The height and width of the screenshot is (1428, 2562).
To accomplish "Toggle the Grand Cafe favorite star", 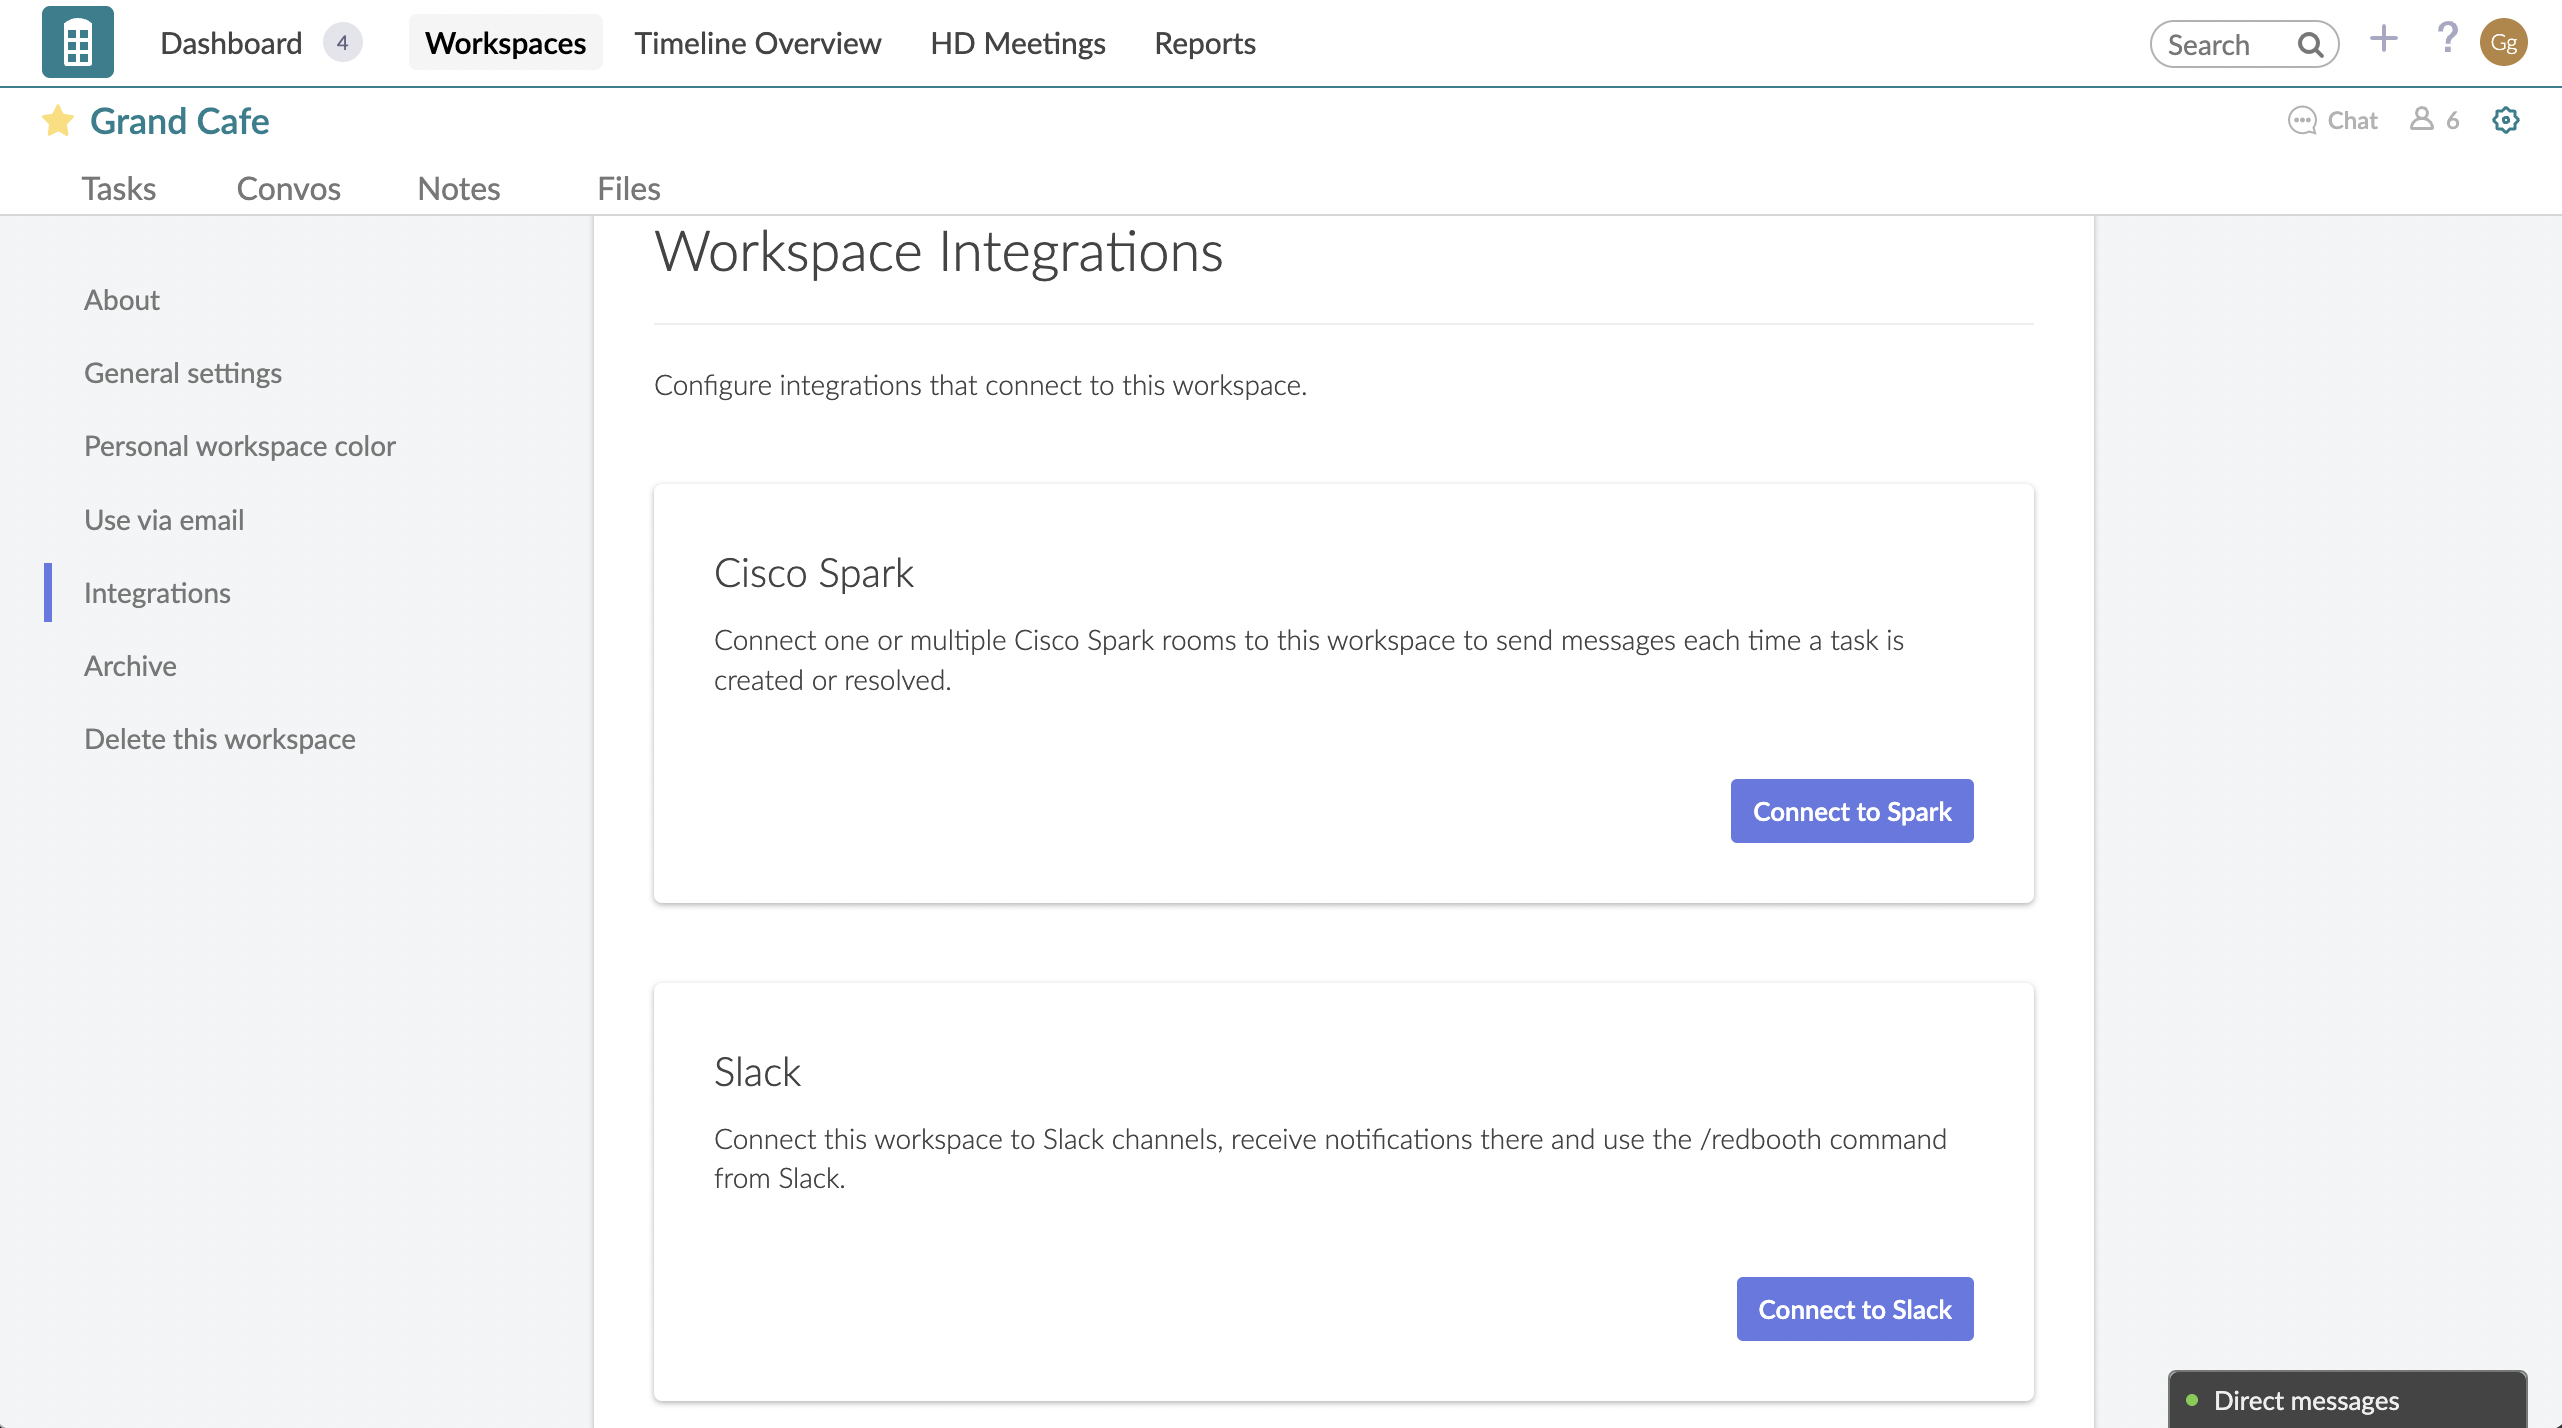I will point(58,121).
